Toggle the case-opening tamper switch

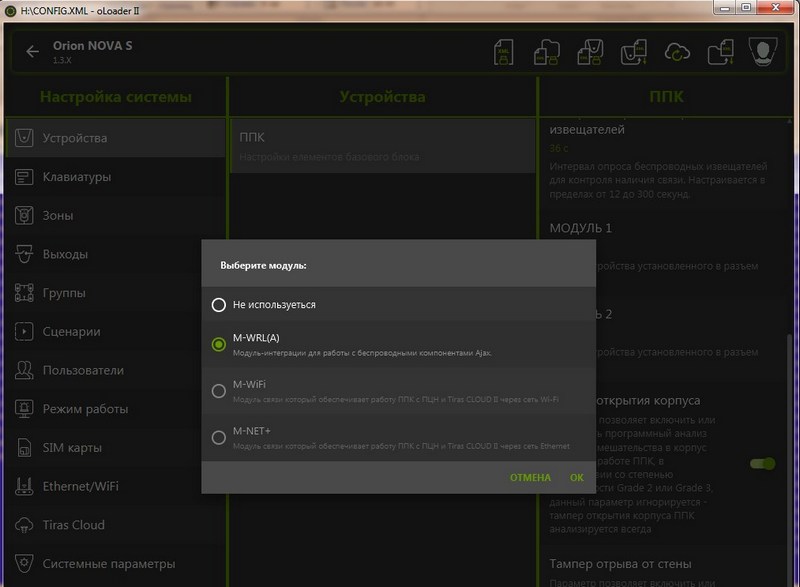763,464
